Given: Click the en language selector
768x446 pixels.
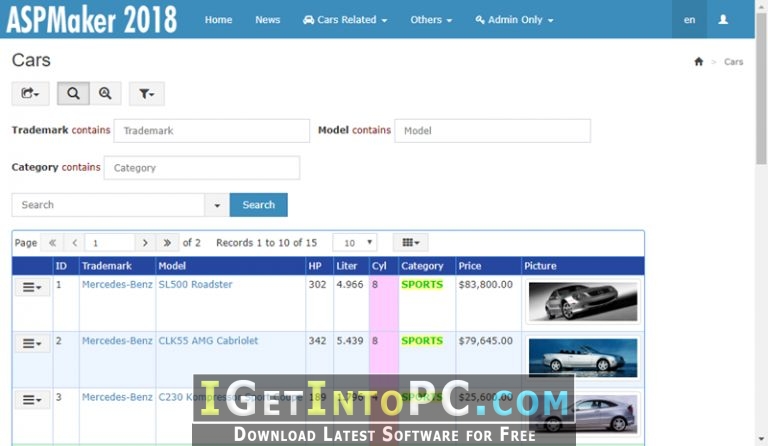Looking at the screenshot, I should pos(689,20).
